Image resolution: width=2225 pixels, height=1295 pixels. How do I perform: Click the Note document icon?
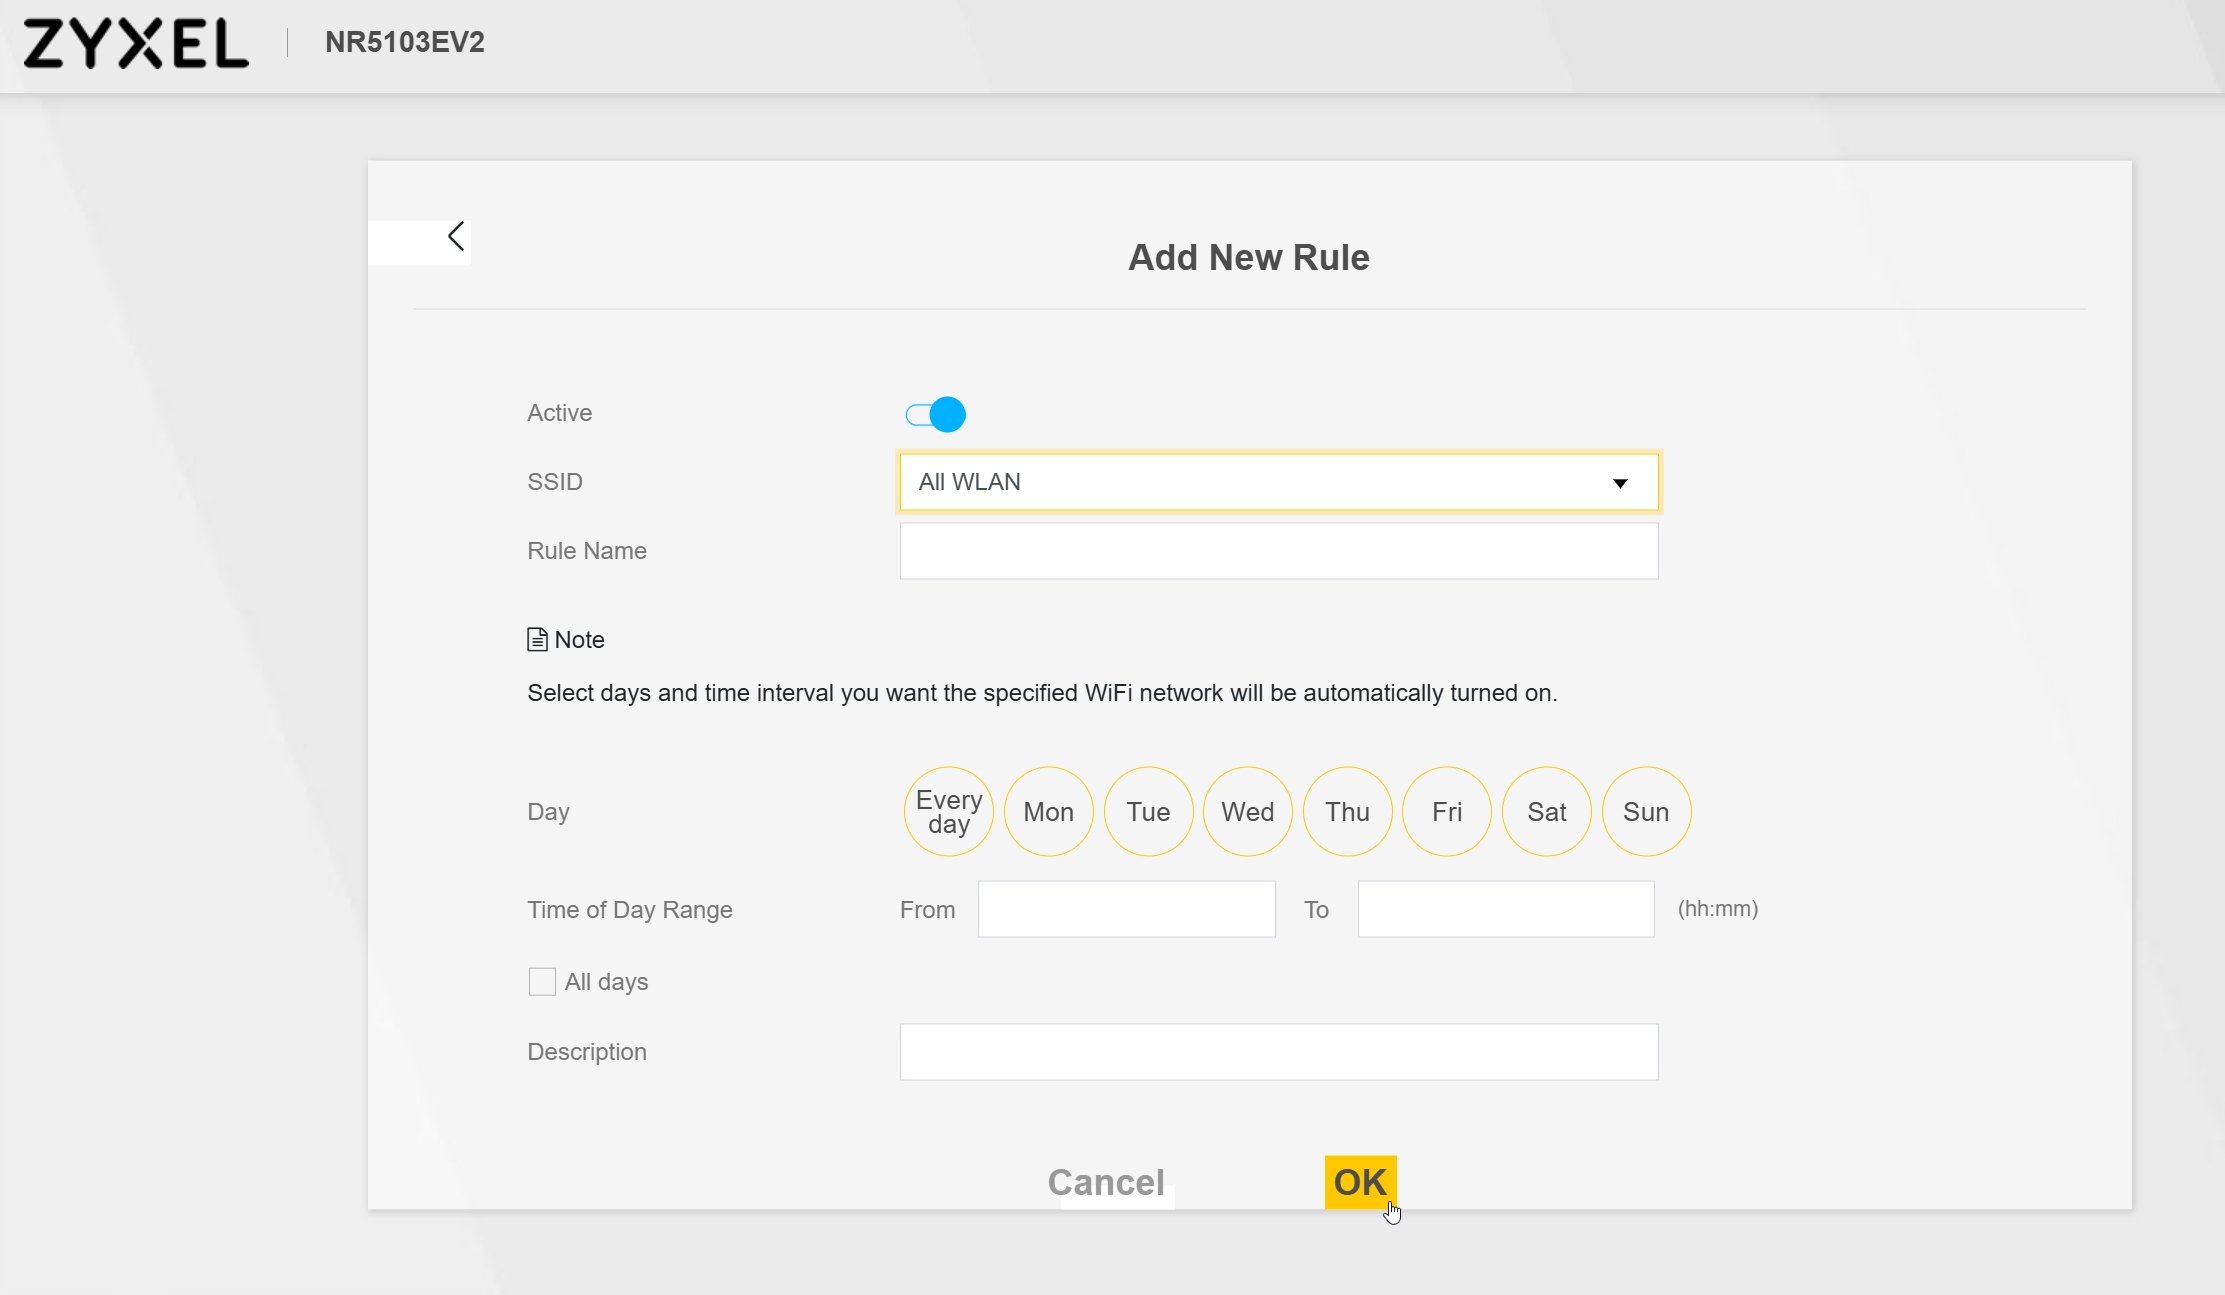click(x=537, y=640)
